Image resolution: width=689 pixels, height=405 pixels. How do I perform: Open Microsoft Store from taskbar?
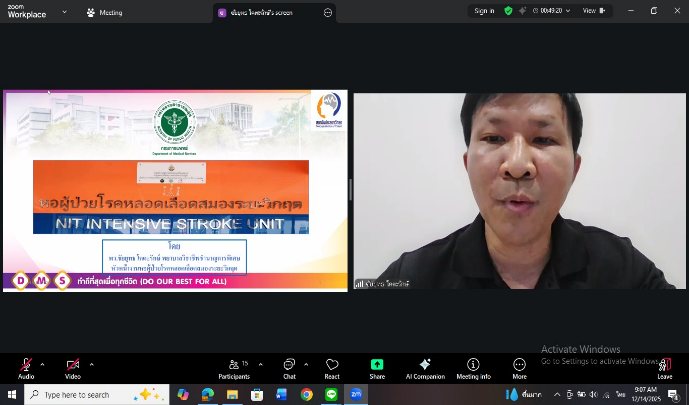[257, 394]
